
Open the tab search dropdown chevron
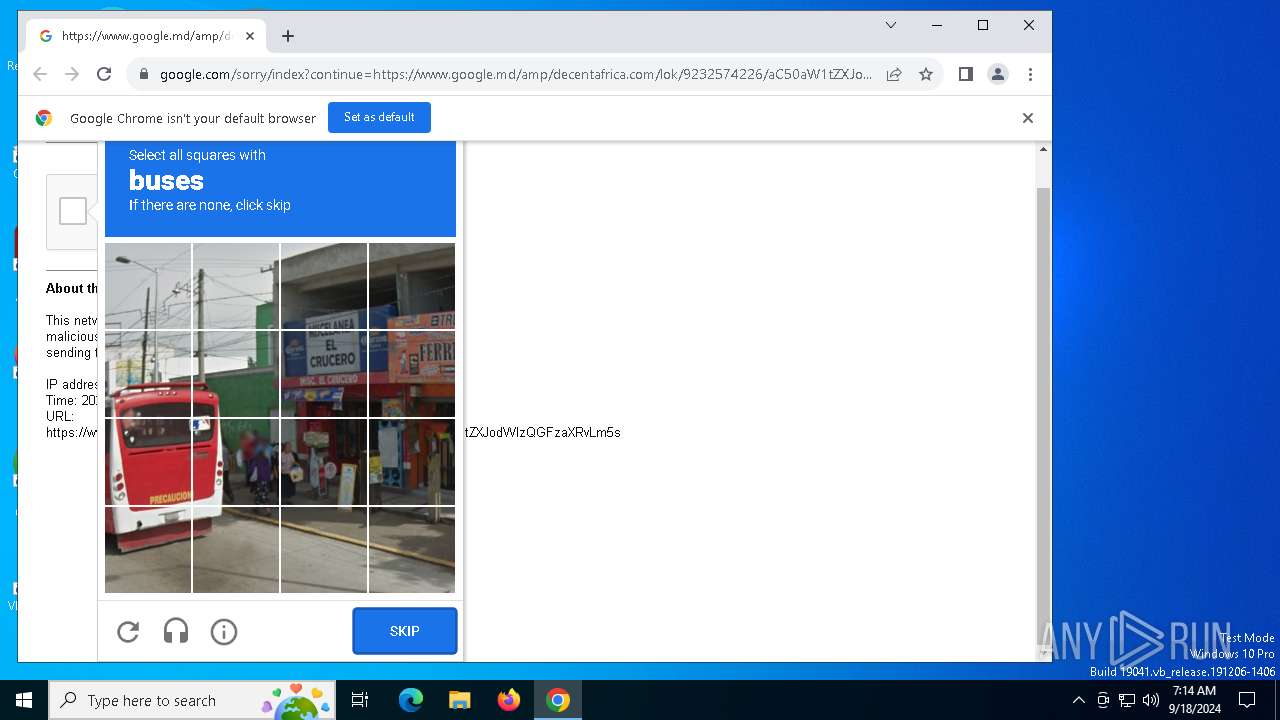pos(891,25)
